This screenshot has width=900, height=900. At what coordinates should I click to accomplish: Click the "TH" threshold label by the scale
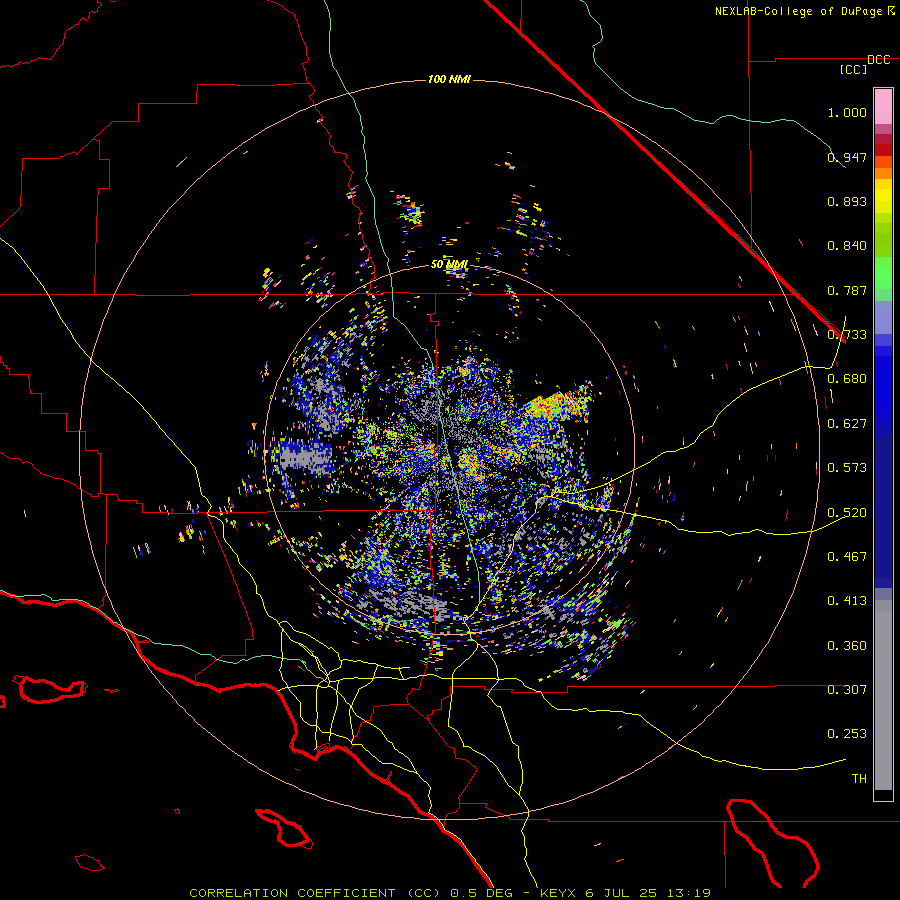coord(859,779)
